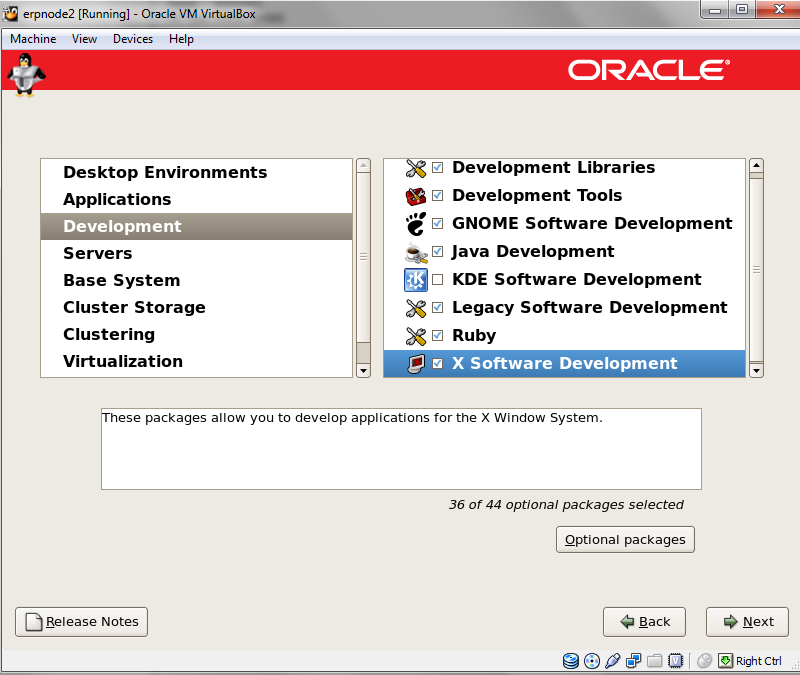This screenshot has height=675, width=800.
Task: Click the keyboard capture green arrow icon
Action: (x=725, y=661)
